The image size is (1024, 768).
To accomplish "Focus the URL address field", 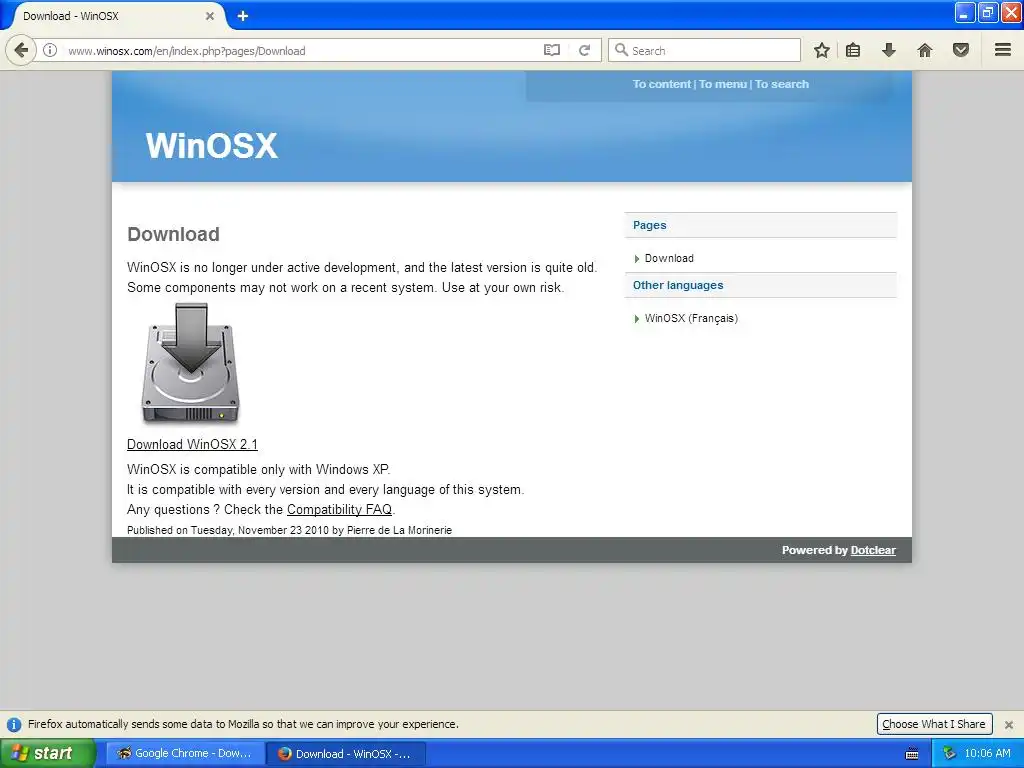I will point(300,50).
